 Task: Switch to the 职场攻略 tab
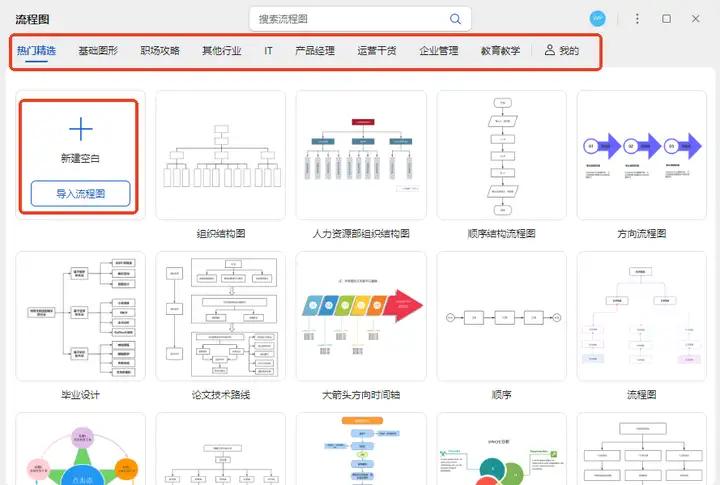pos(160,50)
